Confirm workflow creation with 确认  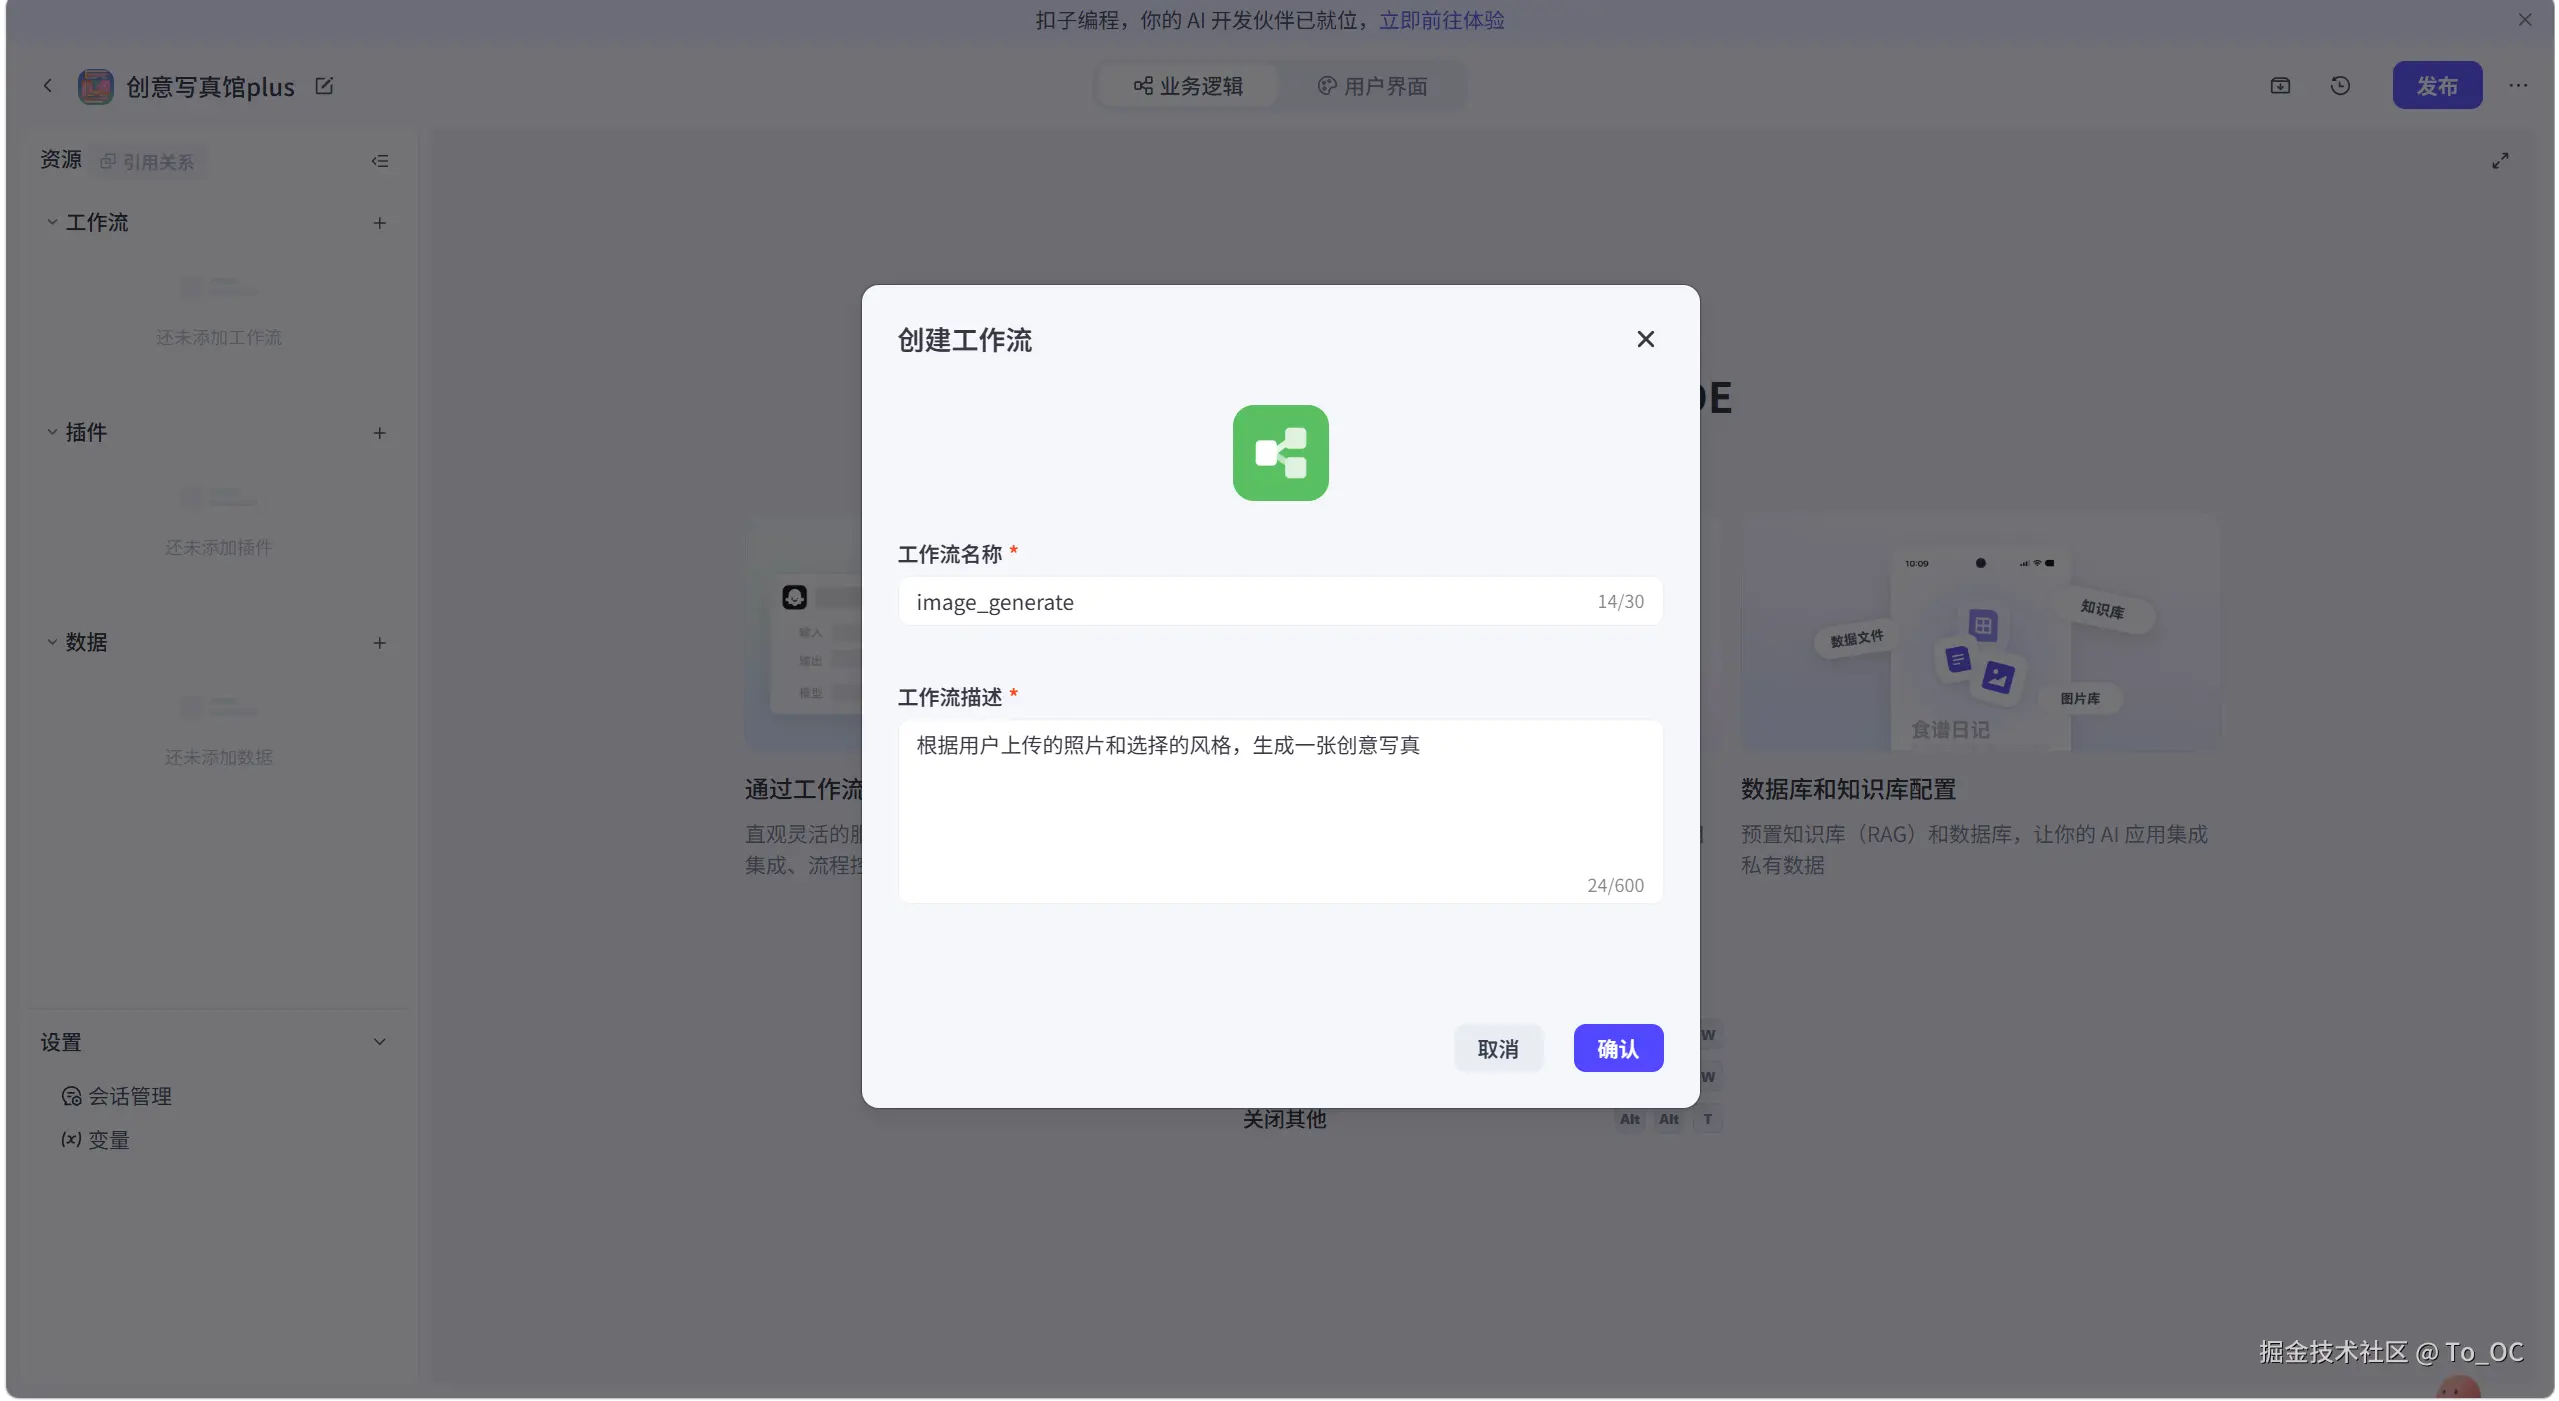coord(1618,1048)
